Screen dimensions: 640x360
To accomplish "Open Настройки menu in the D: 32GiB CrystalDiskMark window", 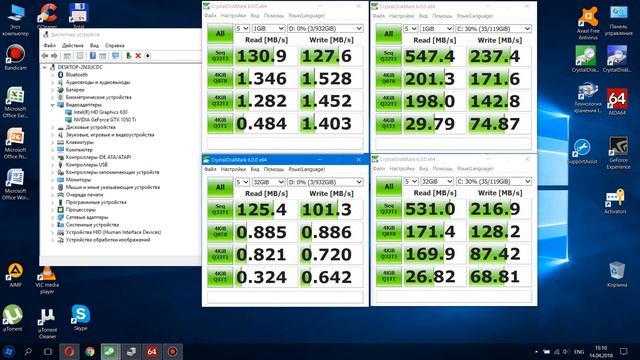I will pyautogui.click(x=233, y=169).
